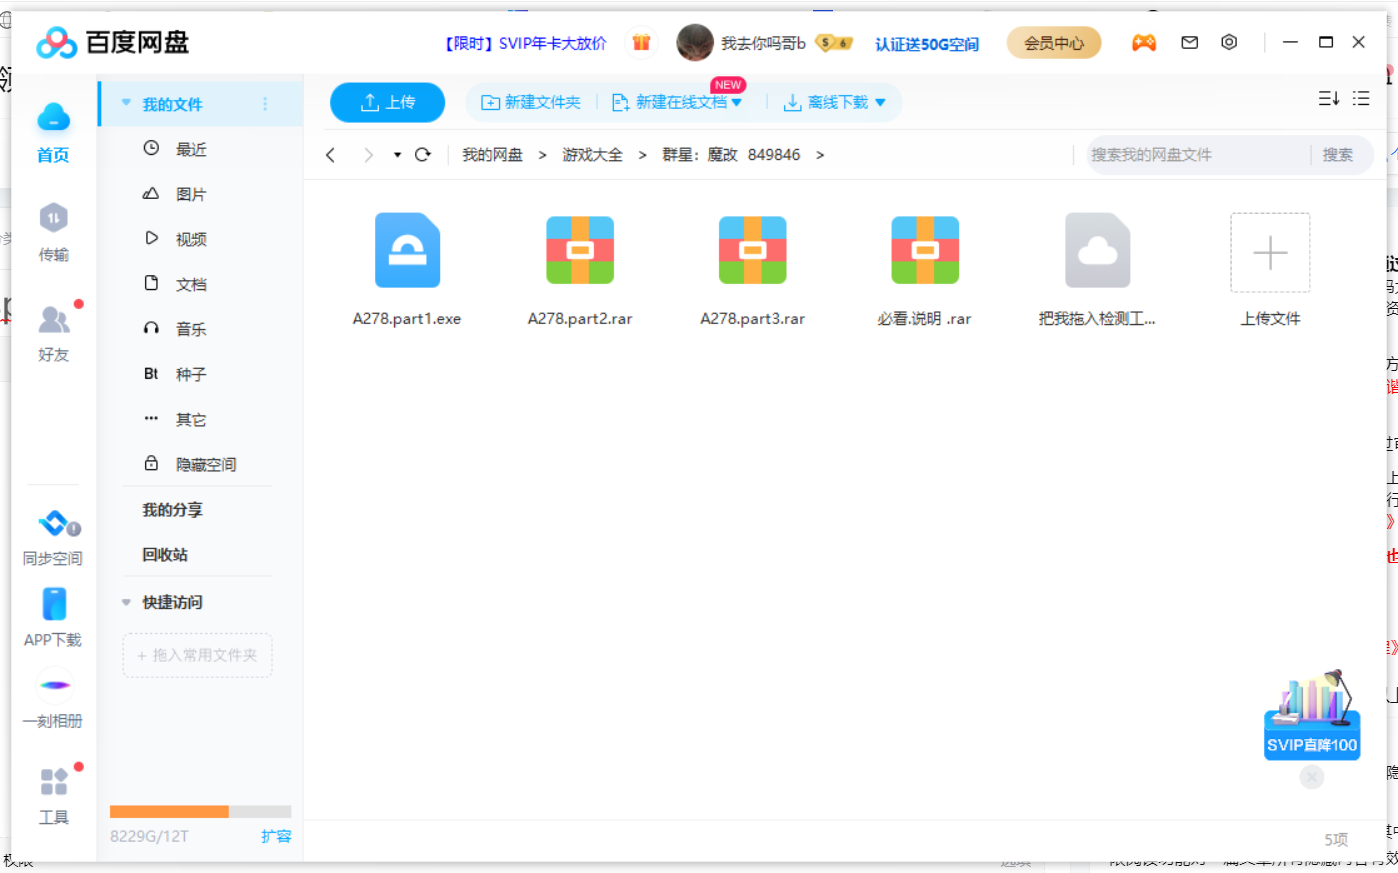Click the game controller icon in header

pos(1144,43)
